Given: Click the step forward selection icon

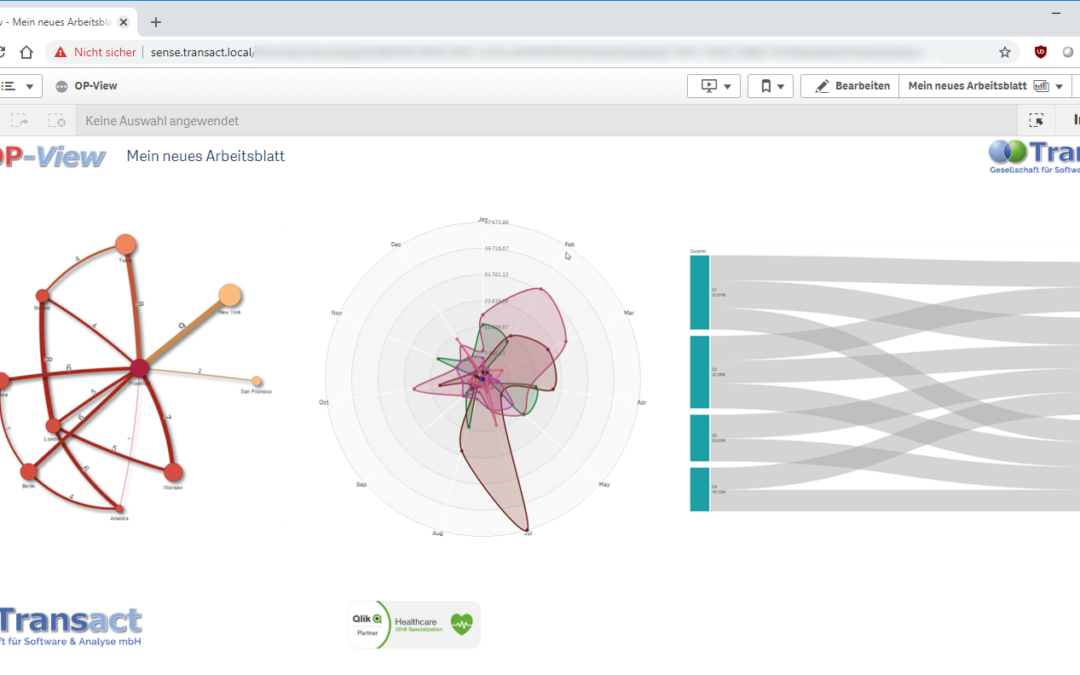Looking at the screenshot, I should pos(19,121).
